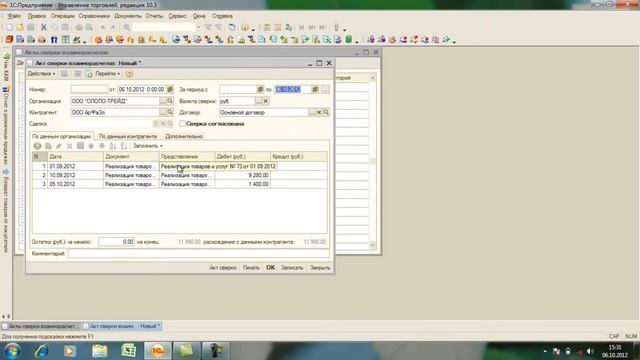Select the table cell with date 05.10.2012
The image size is (640, 360).
click(76, 184)
